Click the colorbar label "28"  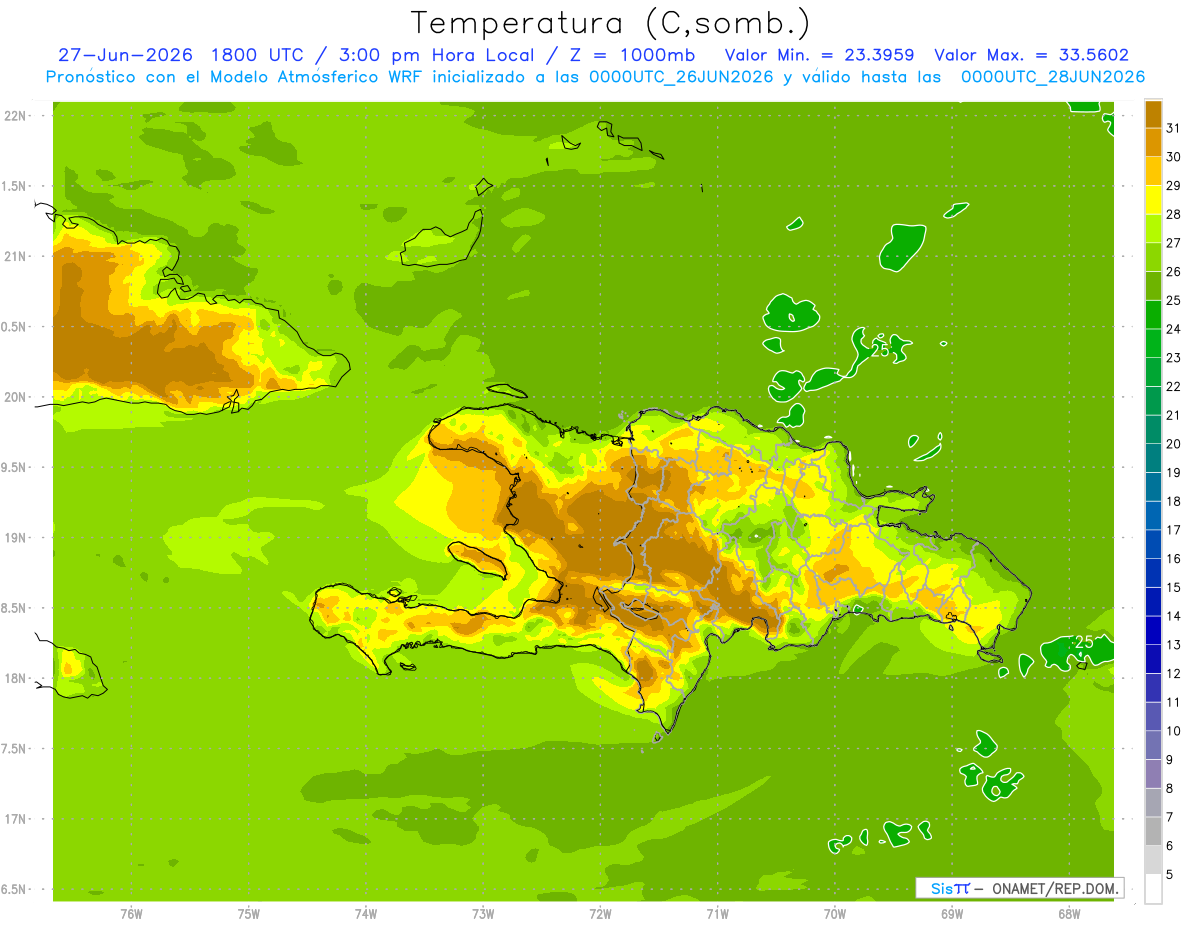coord(1173,214)
